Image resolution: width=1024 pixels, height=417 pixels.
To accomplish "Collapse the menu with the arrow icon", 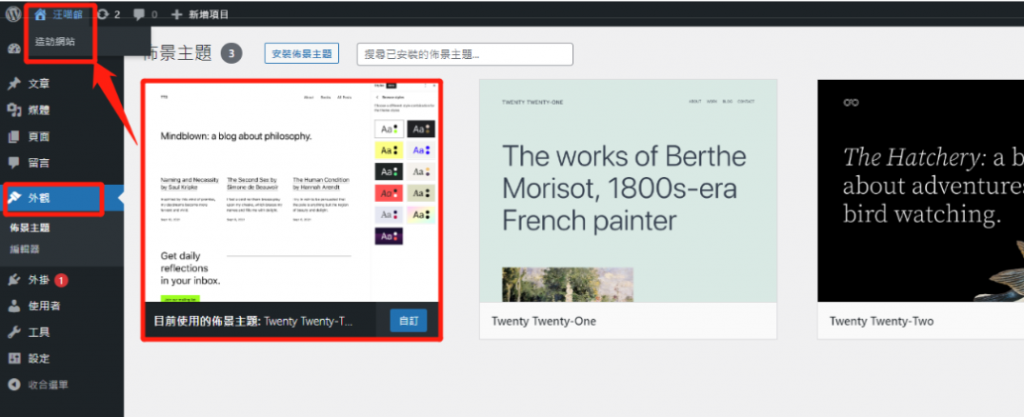I will (13, 385).
